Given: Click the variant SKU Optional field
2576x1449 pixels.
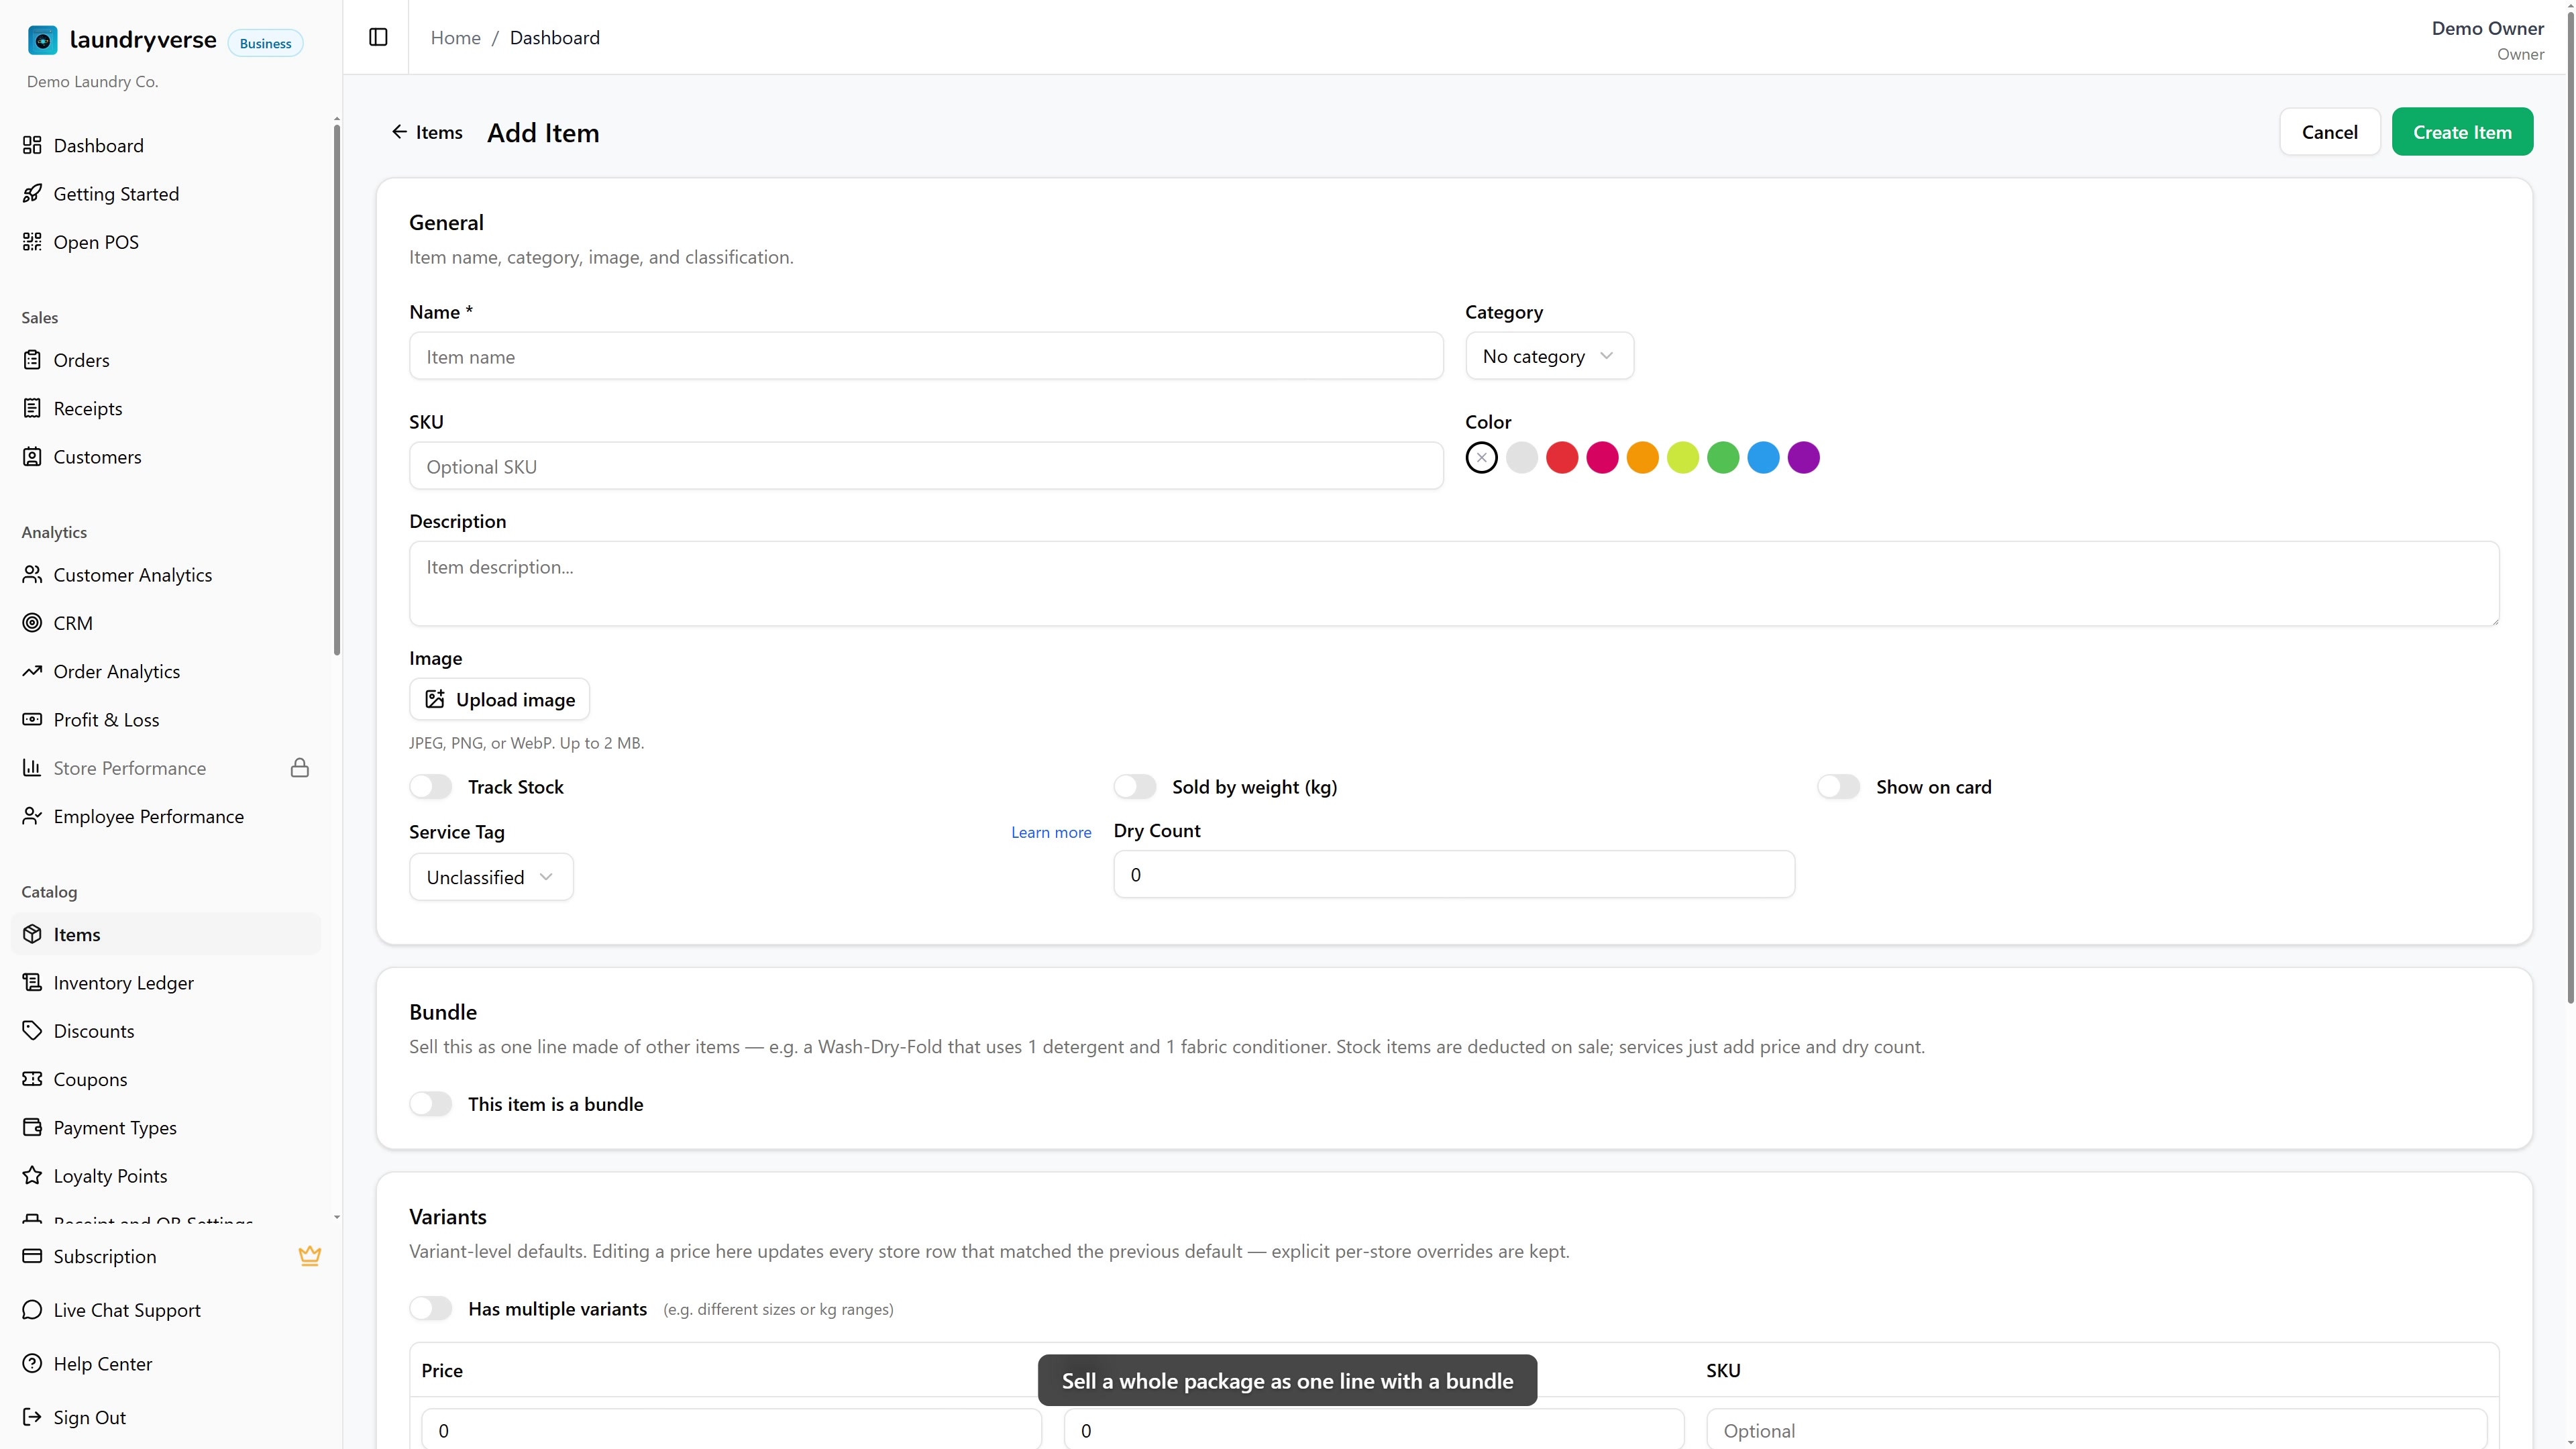Looking at the screenshot, I should tap(2096, 1429).
